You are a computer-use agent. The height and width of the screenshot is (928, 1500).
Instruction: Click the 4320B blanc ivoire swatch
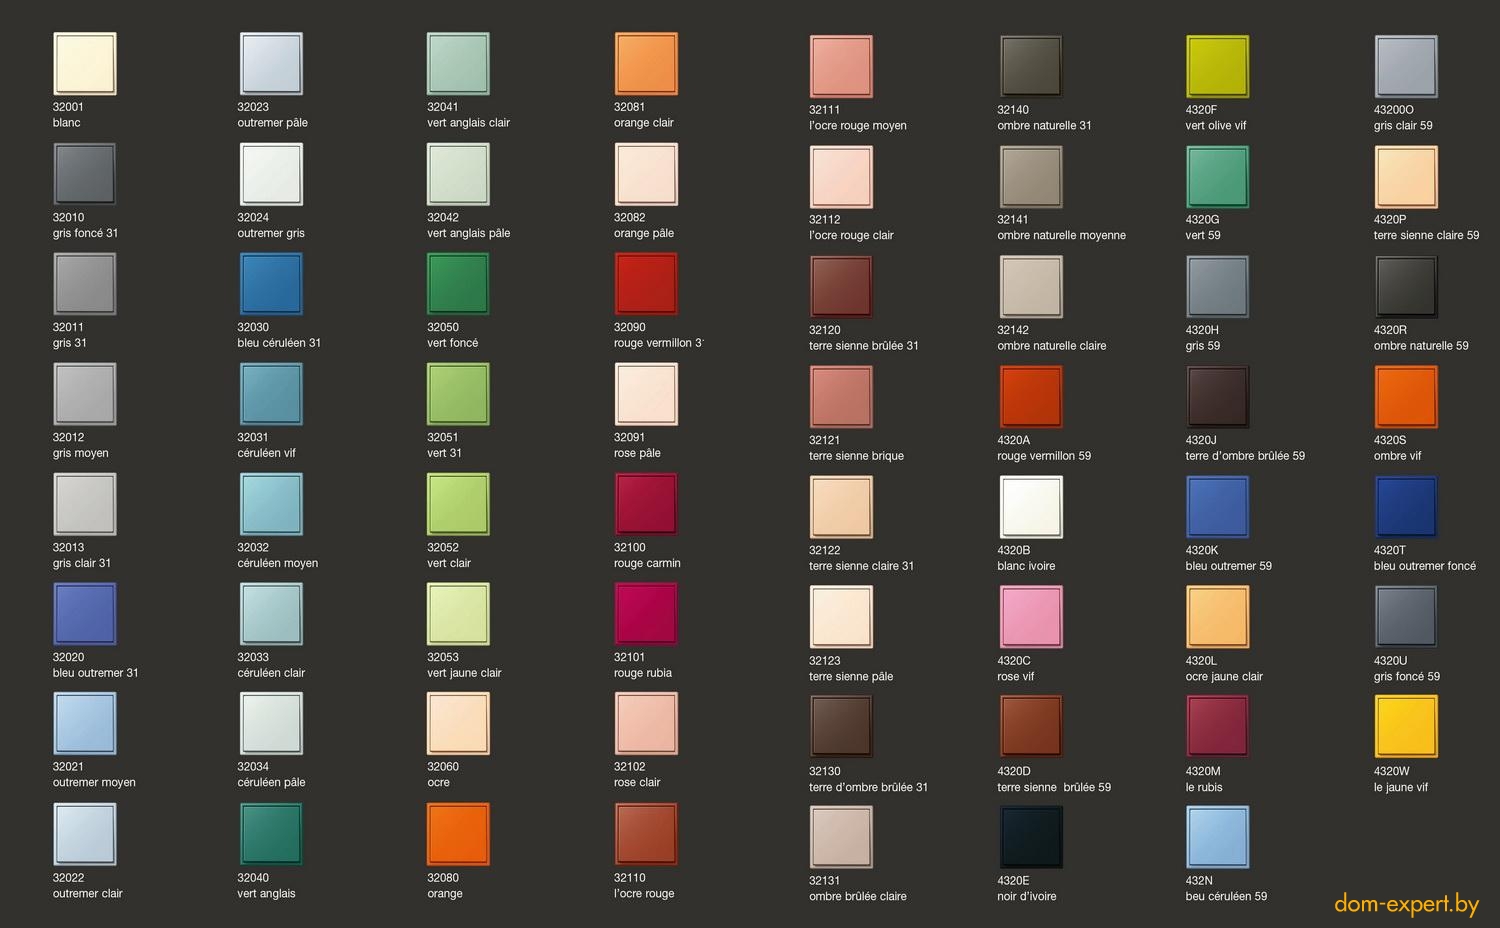click(1031, 507)
